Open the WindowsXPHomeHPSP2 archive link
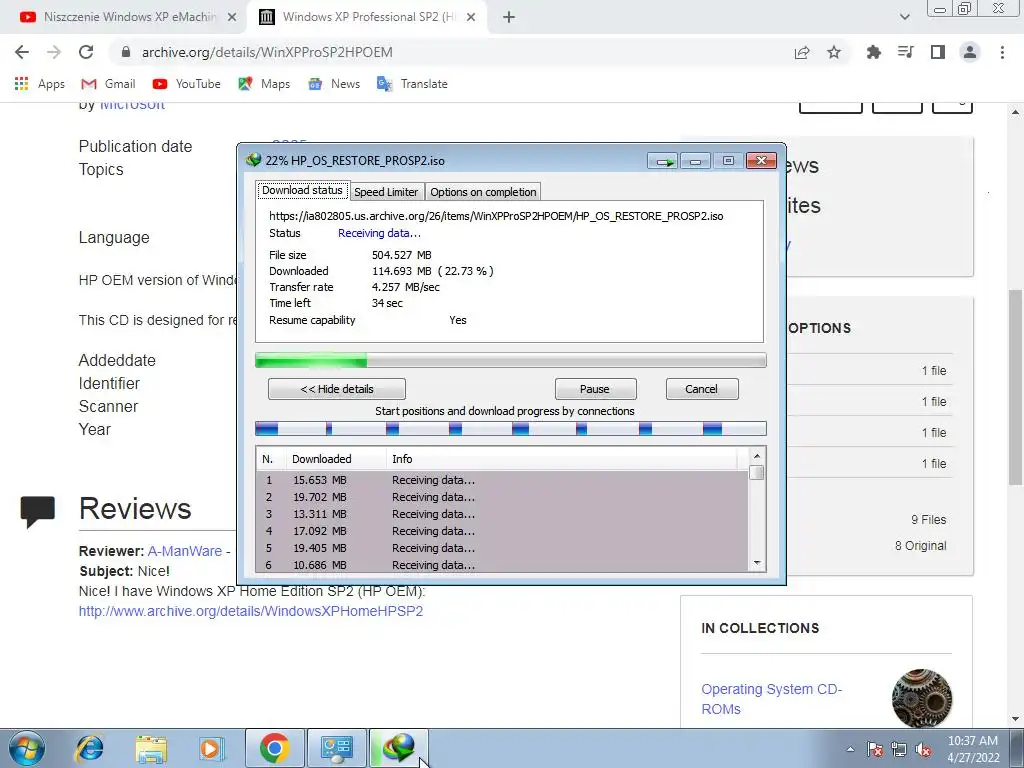1024x768 pixels. [251, 611]
